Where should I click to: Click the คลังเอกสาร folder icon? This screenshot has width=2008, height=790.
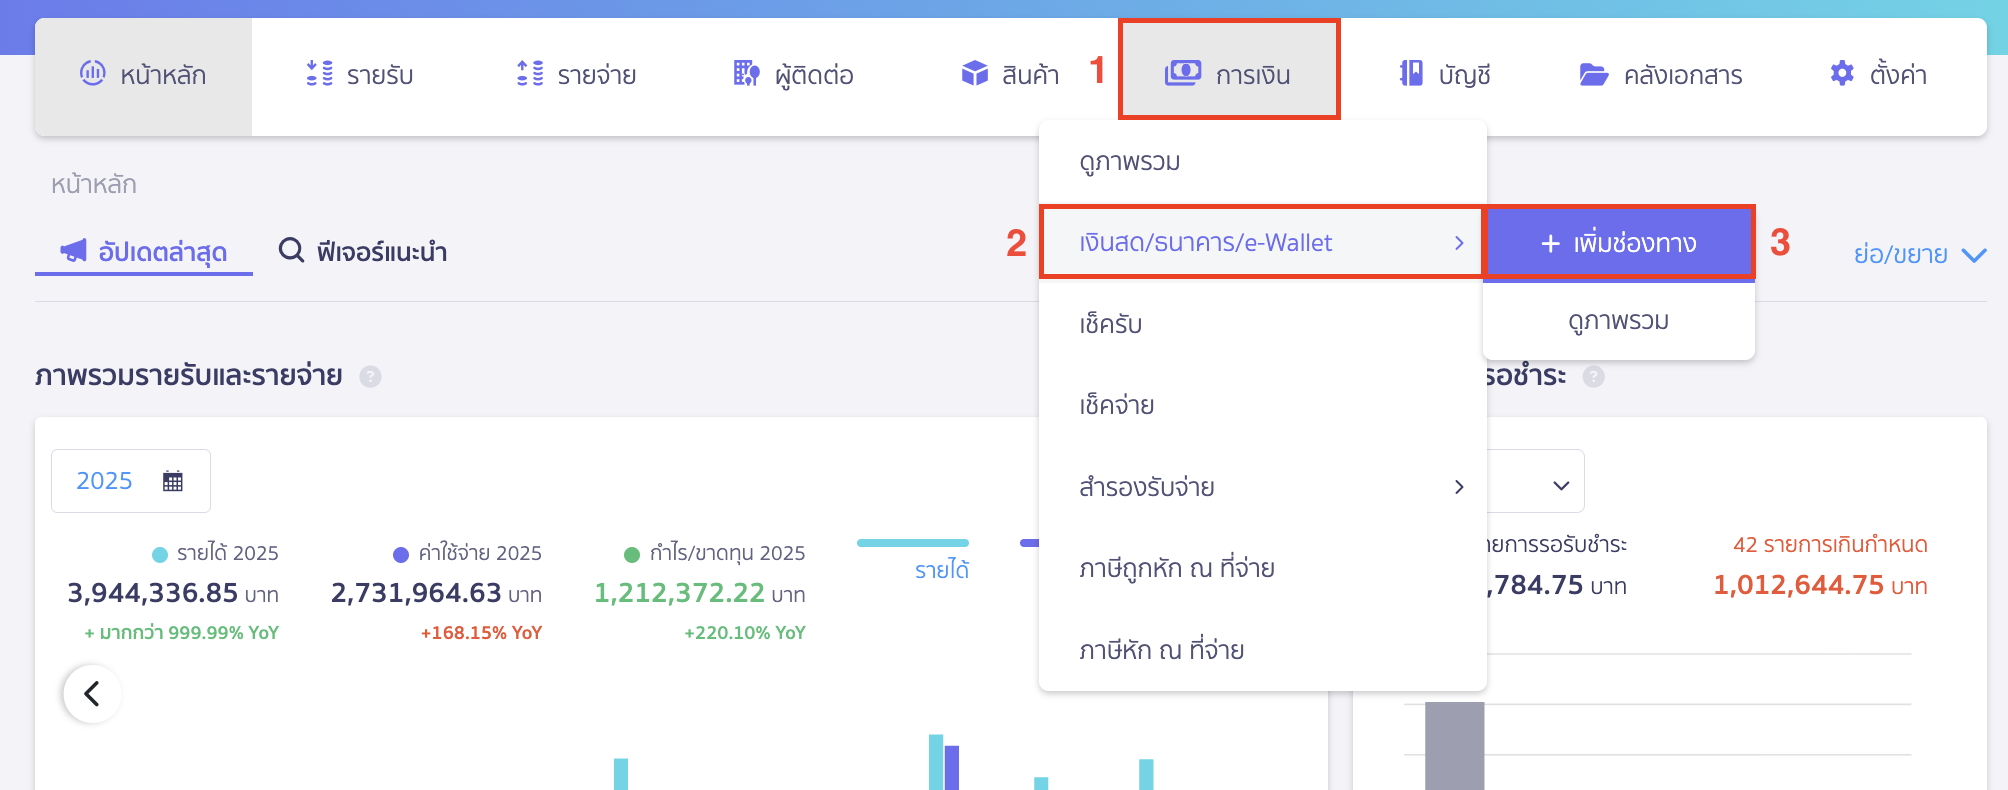click(x=1593, y=74)
